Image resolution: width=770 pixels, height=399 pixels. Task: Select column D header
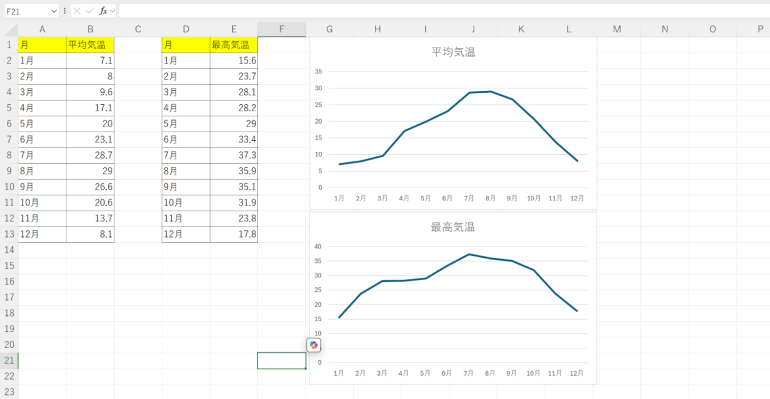coord(186,29)
